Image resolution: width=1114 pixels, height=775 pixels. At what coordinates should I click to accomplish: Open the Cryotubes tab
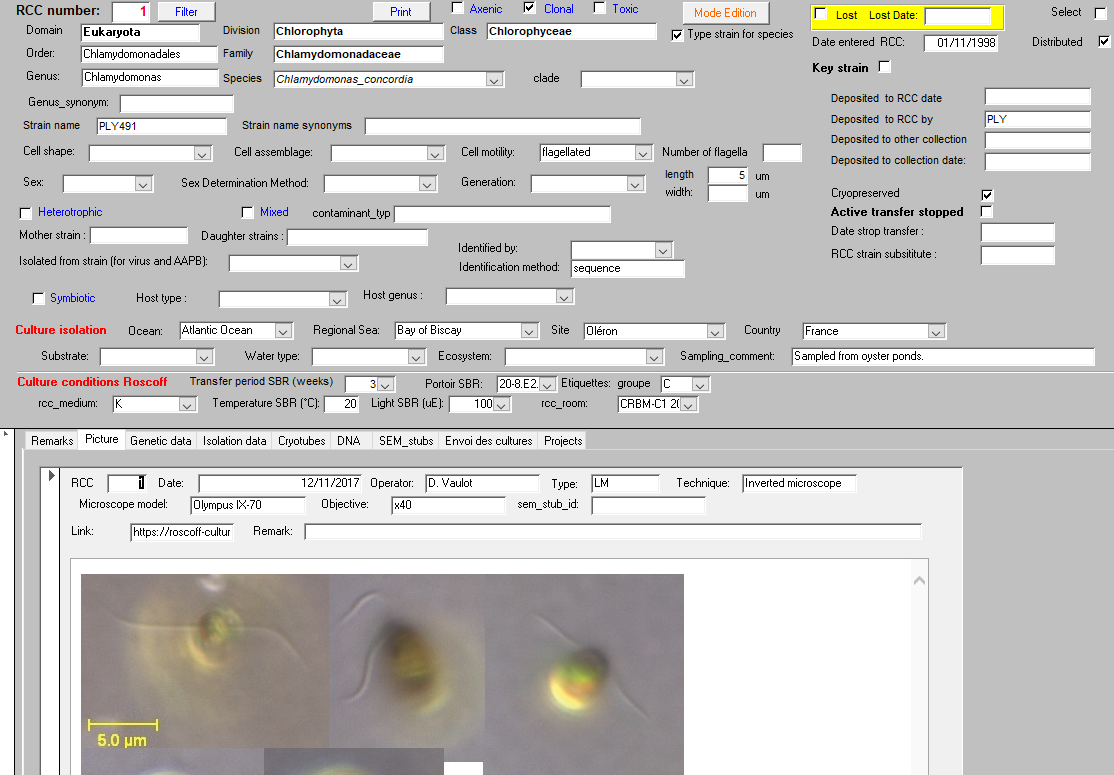pyautogui.click(x=301, y=441)
